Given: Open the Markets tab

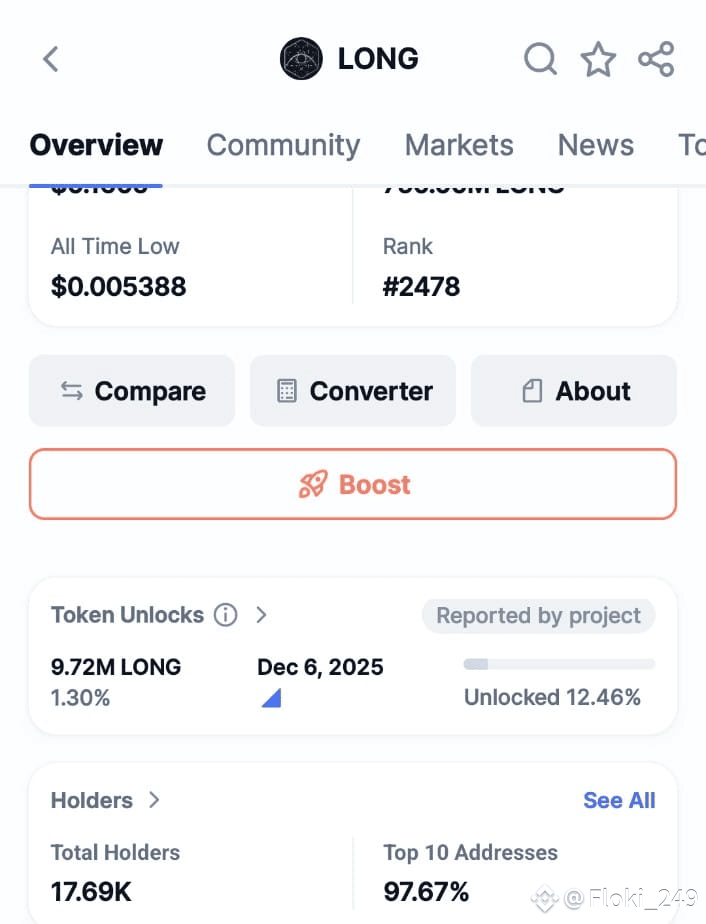Looking at the screenshot, I should [459, 145].
